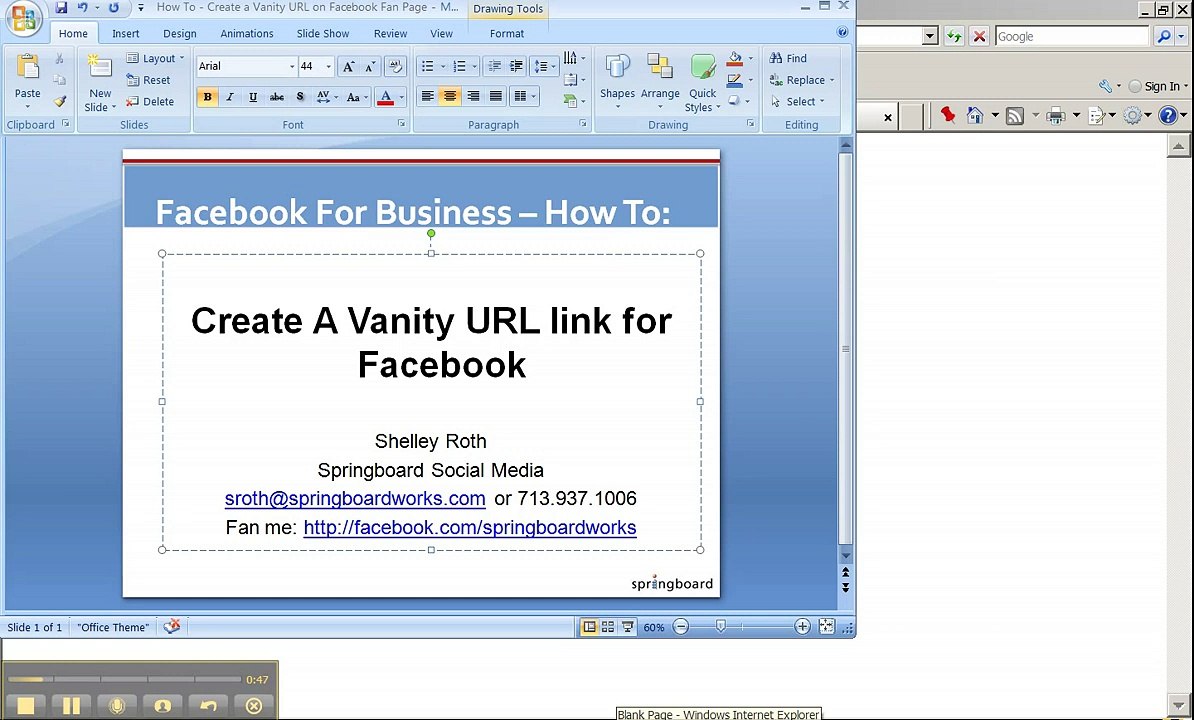Click the Shape Fill paint bucket

(735, 59)
